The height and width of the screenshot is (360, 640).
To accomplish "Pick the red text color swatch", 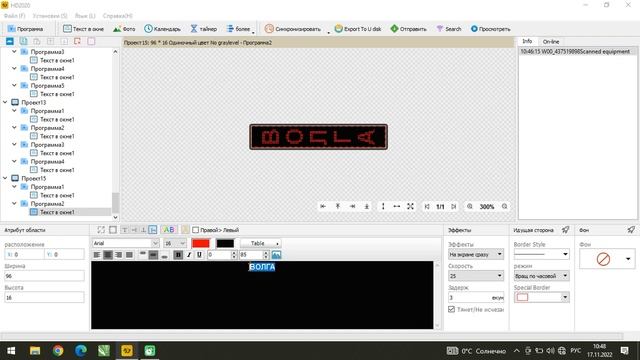I will click(x=201, y=243).
